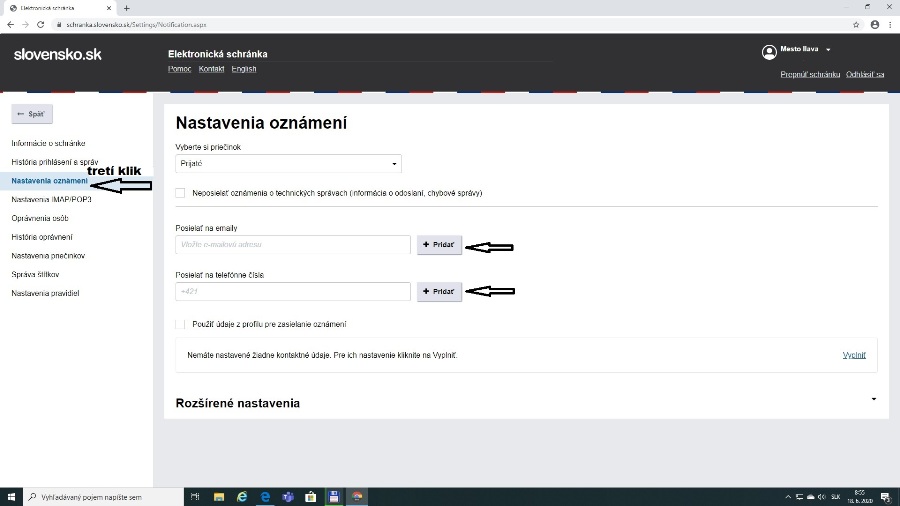Open the Mesto Ilava account dropdown arrow

828,50
